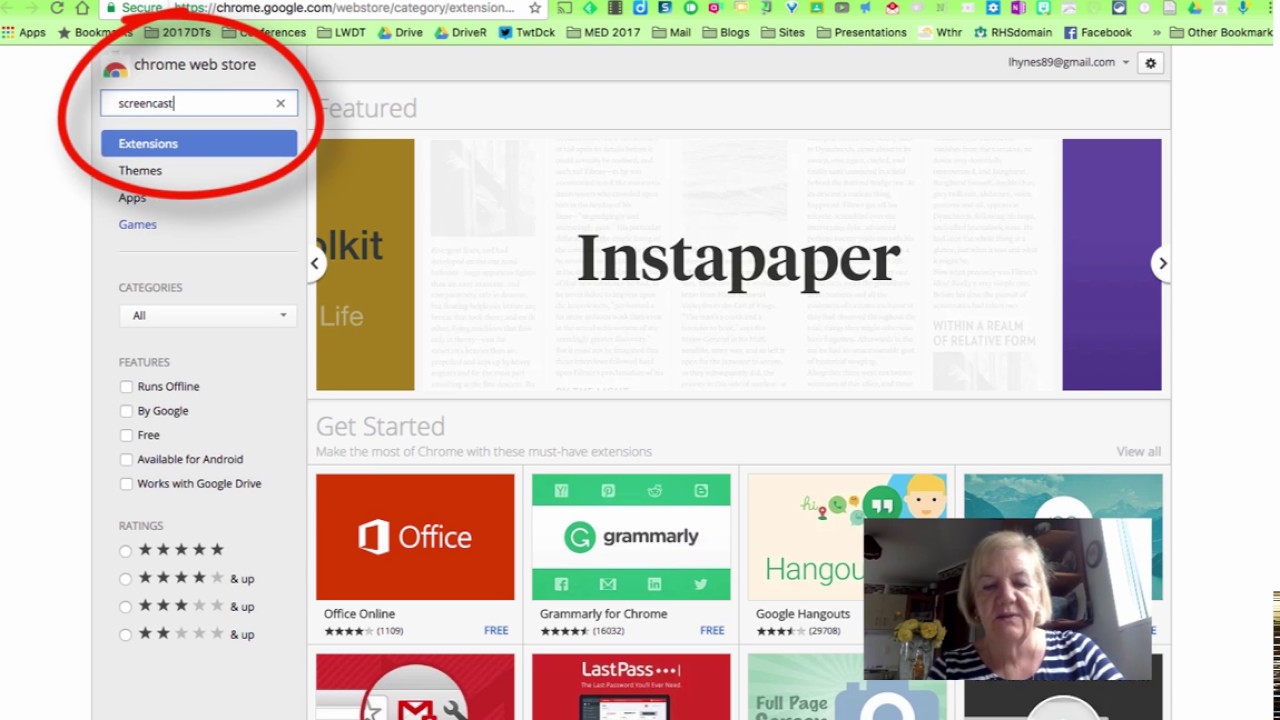This screenshot has height=720, width=1280.
Task: Click the chrome web store logo
Action: pyautogui.click(x=179, y=65)
